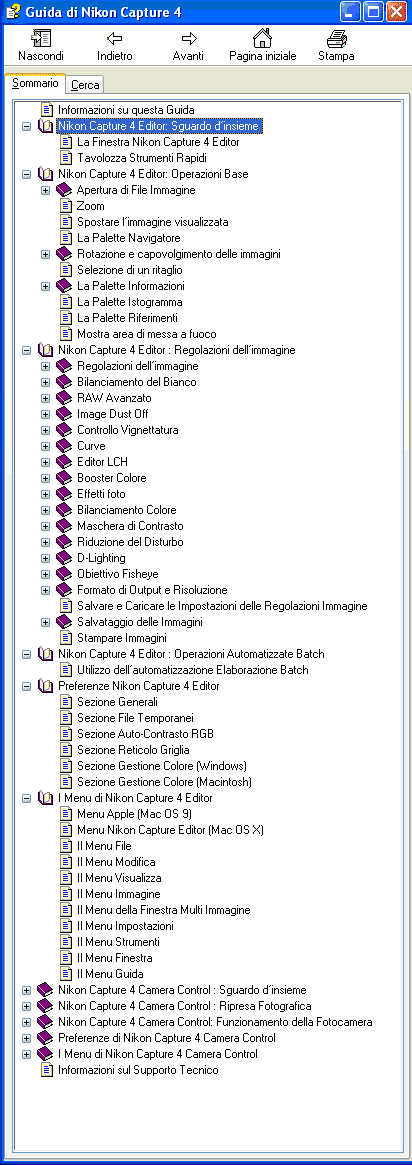Click book icon beside D-Lighting
The image size is (412, 1165).
pyautogui.click(x=65, y=558)
